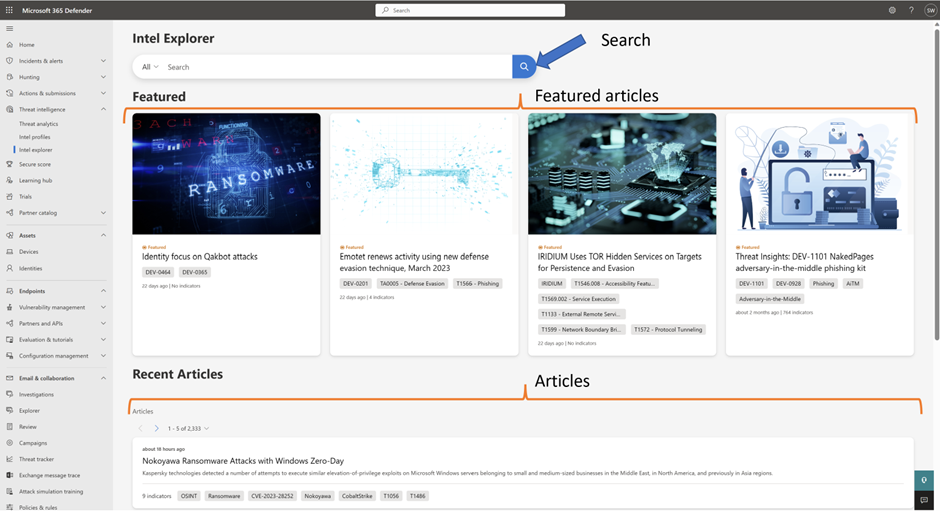Open the All filter dropdown in search
Viewport: 940px width, 511px height.
[150, 67]
